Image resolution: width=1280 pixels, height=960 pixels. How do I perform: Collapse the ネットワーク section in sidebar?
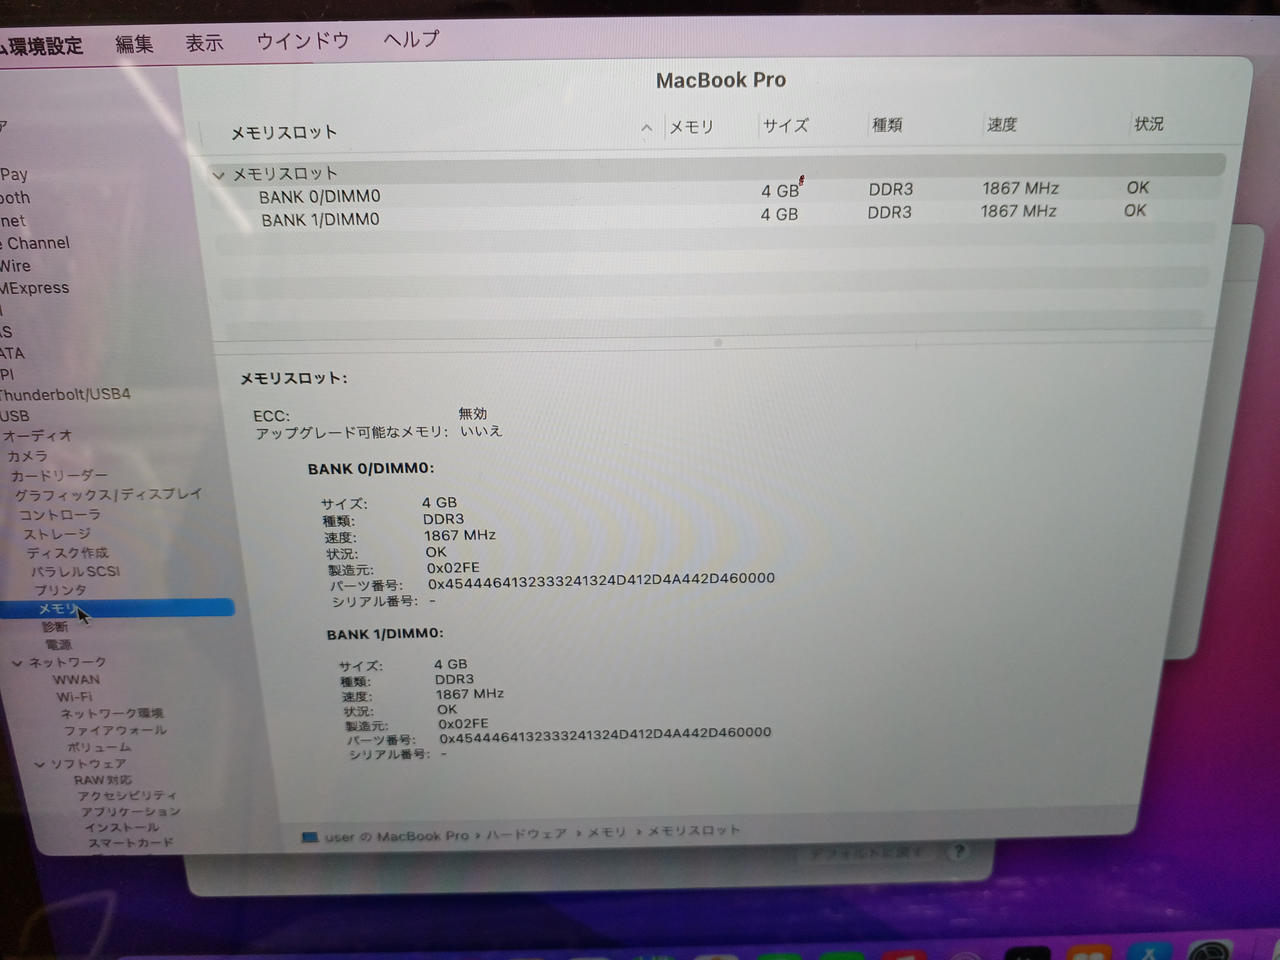point(17,662)
